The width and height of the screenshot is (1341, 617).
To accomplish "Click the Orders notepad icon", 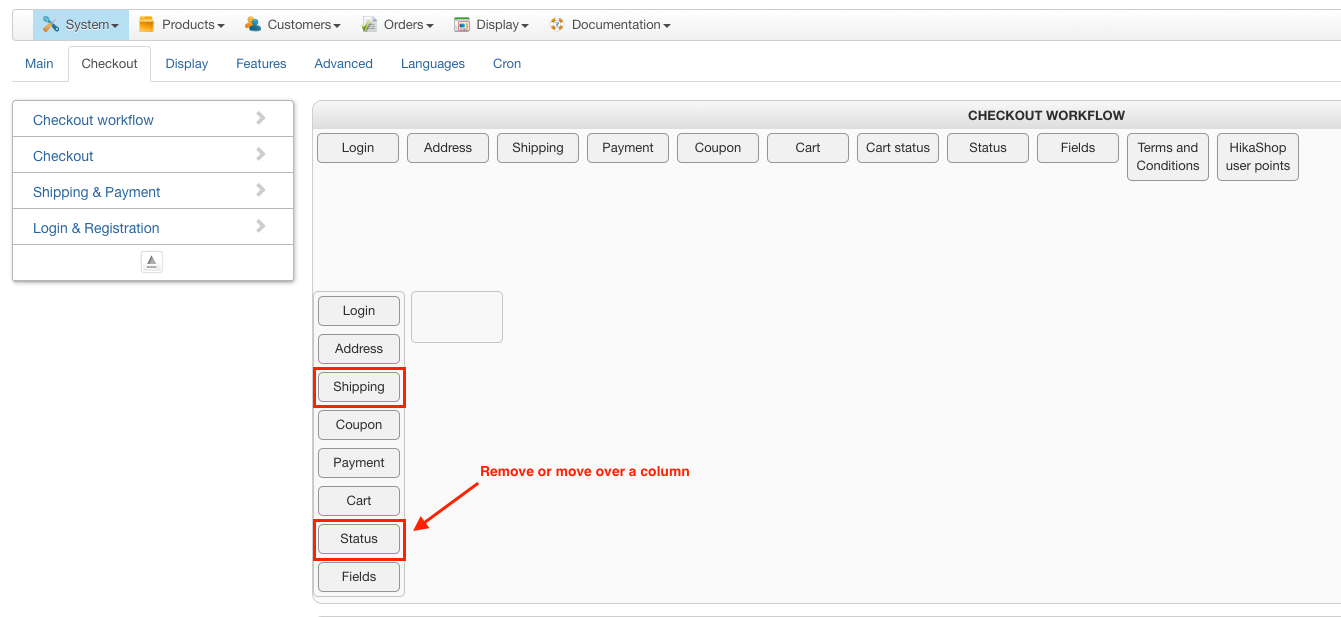I will tap(369, 24).
